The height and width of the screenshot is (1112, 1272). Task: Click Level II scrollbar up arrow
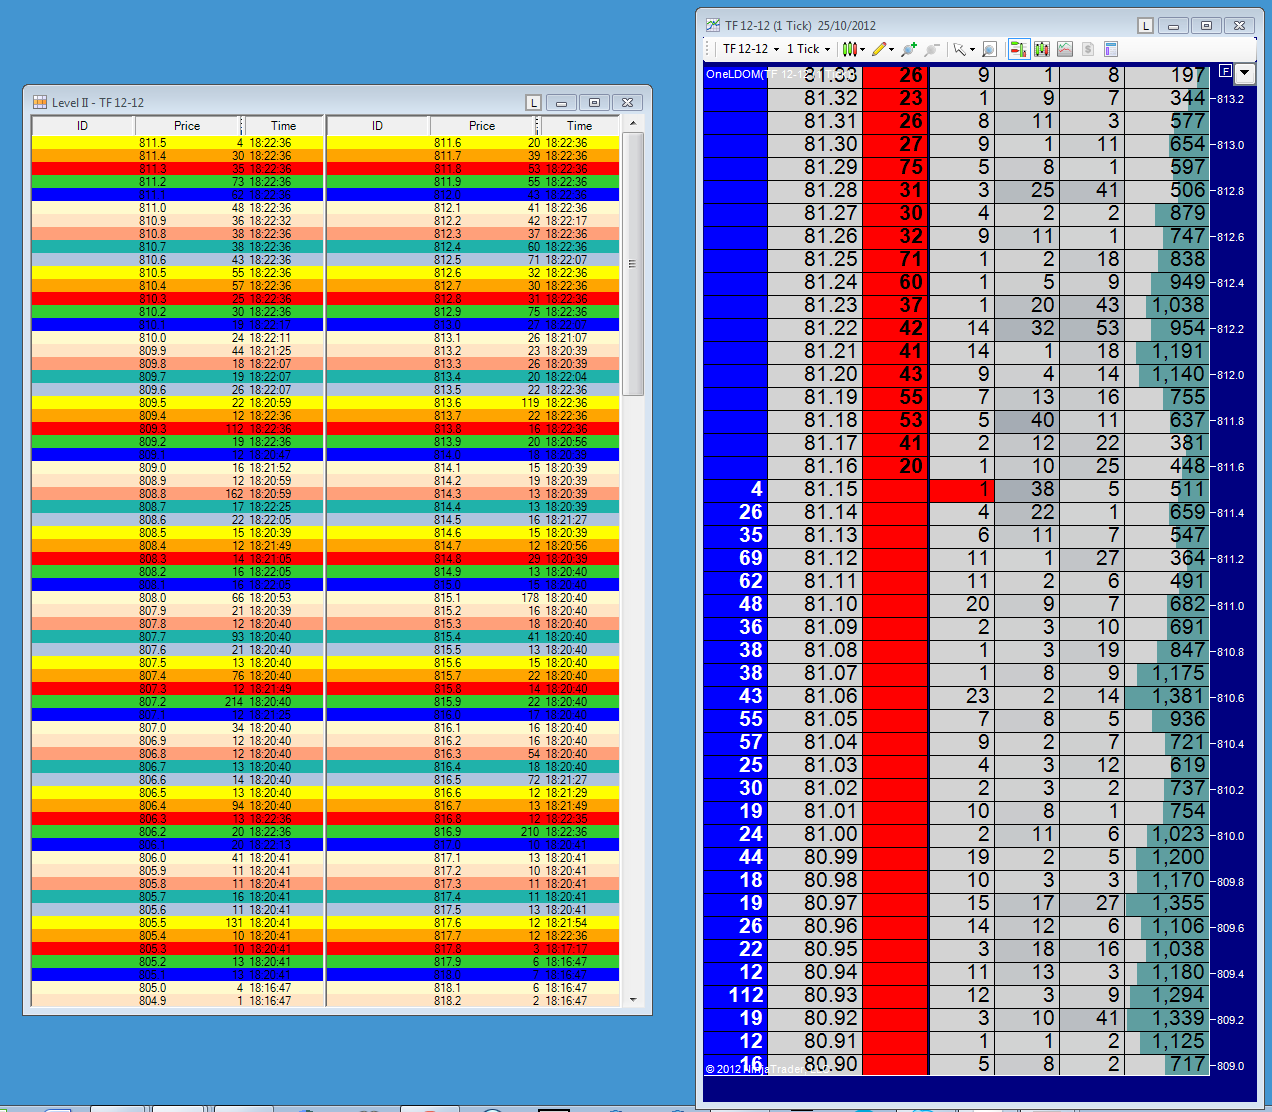tap(632, 124)
